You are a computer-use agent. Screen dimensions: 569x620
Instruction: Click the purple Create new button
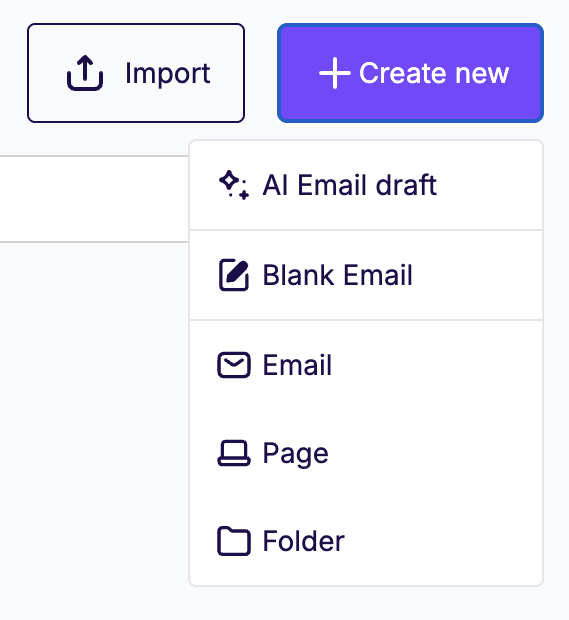click(410, 73)
